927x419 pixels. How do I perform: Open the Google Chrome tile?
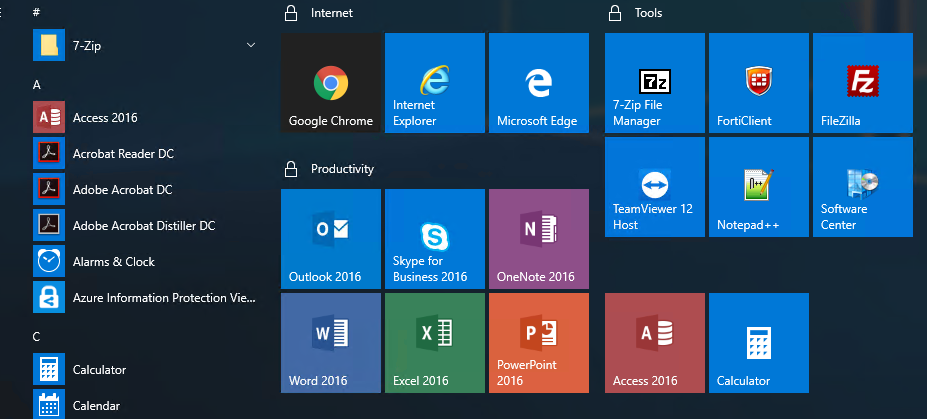[331, 83]
